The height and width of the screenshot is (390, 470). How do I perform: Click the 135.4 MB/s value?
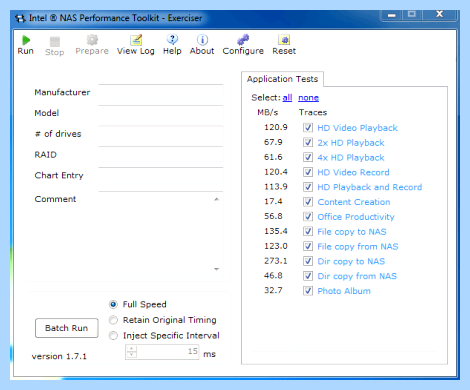pyautogui.click(x=276, y=231)
